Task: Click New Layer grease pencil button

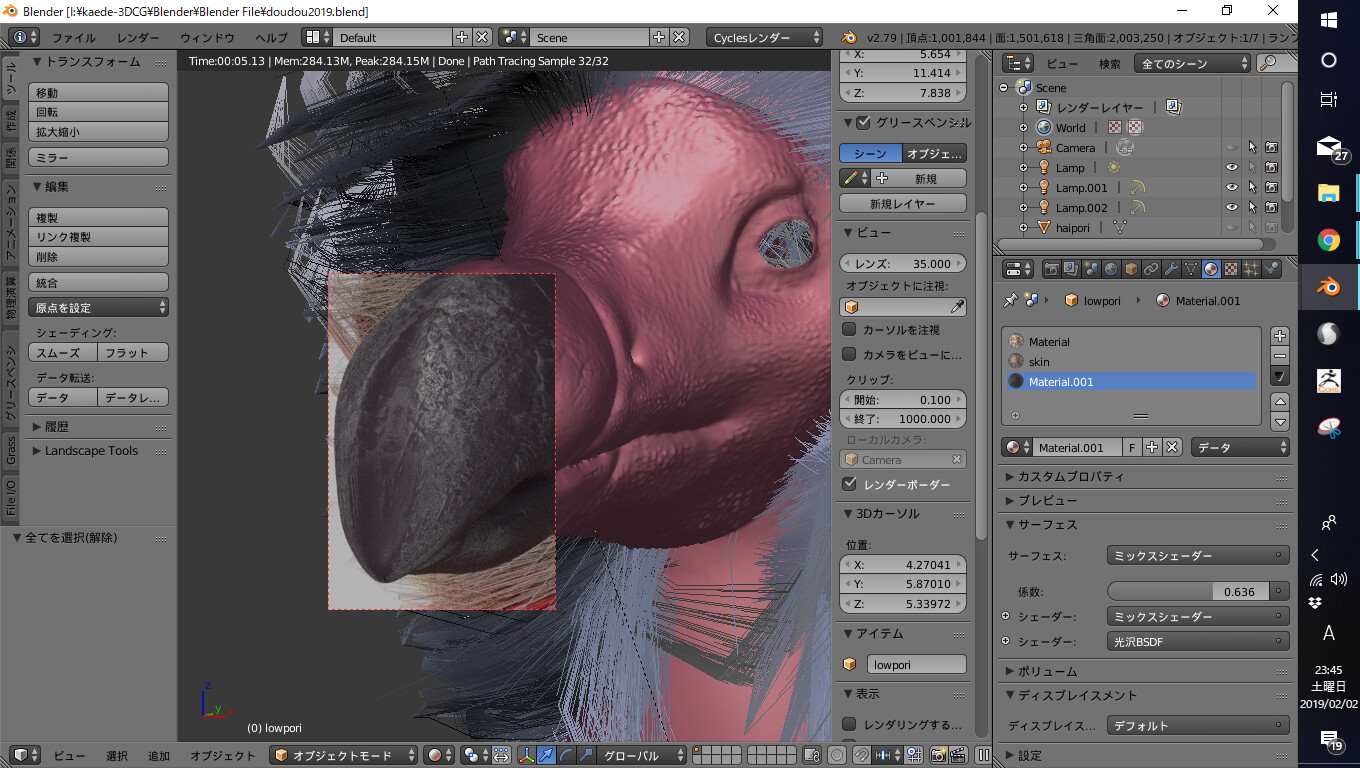Action: (903, 203)
